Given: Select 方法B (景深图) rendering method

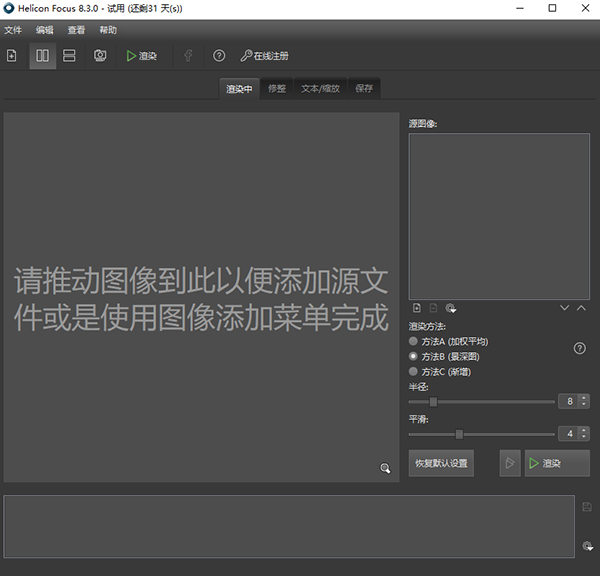Looking at the screenshot, I should click(444, 357).
